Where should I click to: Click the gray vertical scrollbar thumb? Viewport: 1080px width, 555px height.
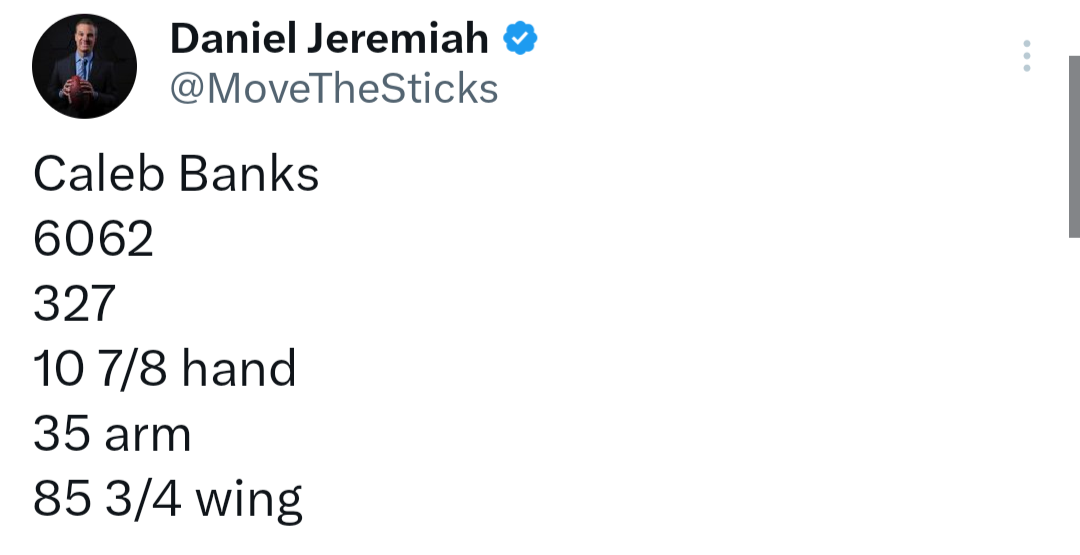(x=1073, y=146)
